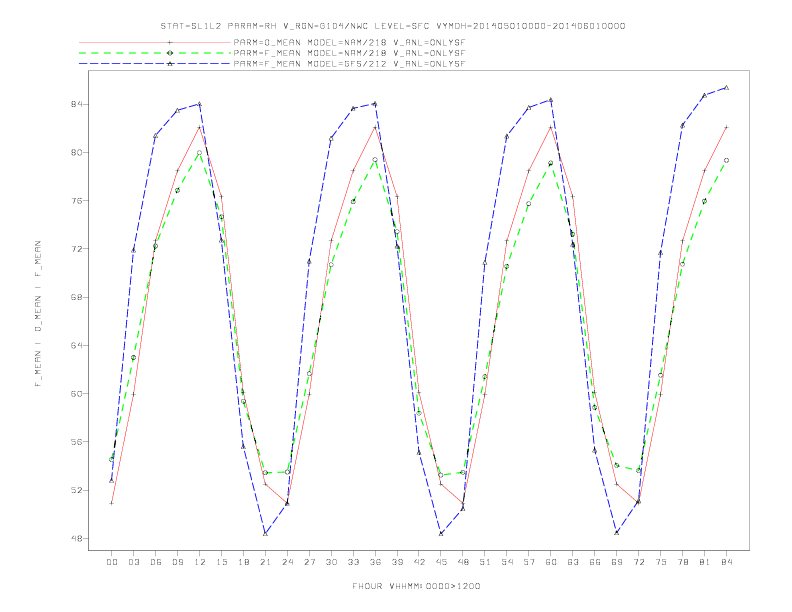Click x-axis forecast hour label 75
This screenshot has height=612, width=792.
click(x=661, y=562)
